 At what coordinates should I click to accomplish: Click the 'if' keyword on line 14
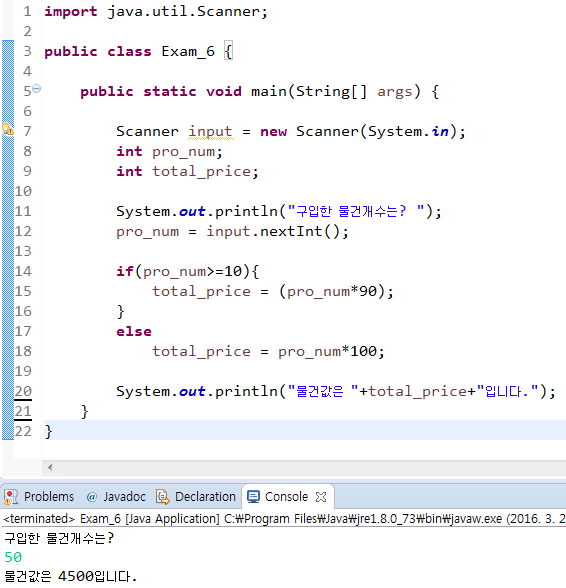[125, 271]
